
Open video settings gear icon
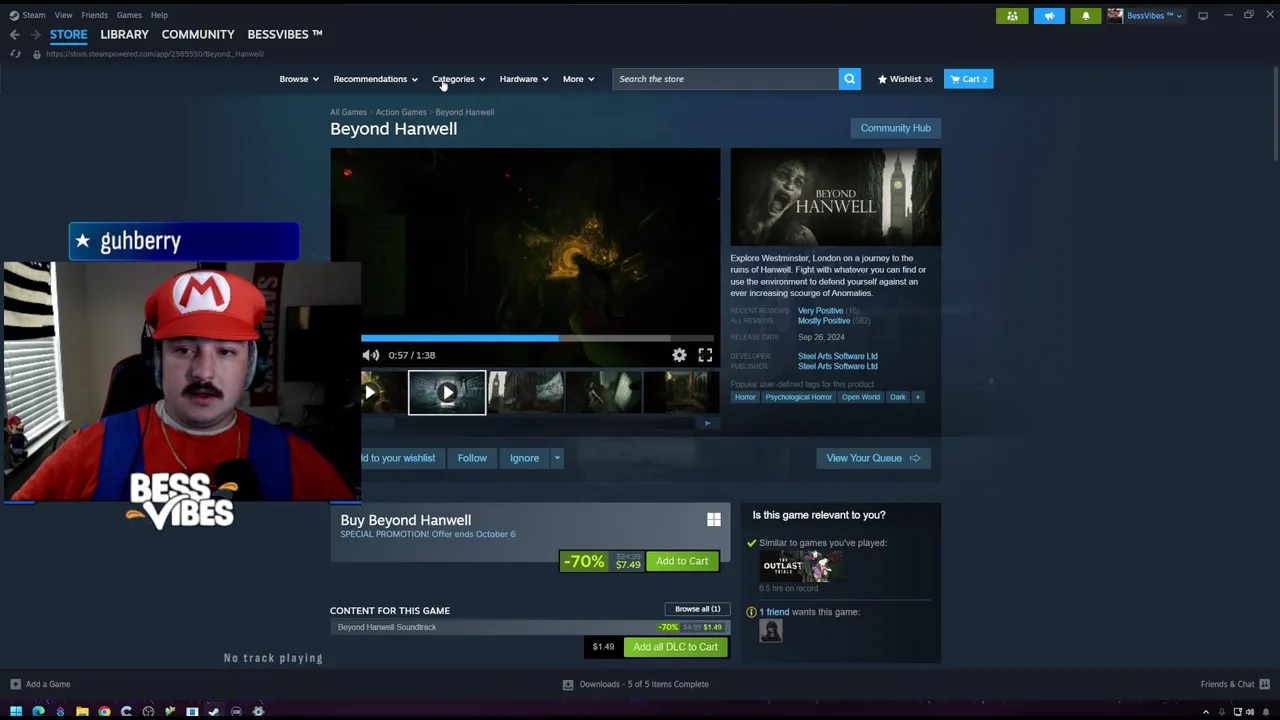(x=679, y=355)
